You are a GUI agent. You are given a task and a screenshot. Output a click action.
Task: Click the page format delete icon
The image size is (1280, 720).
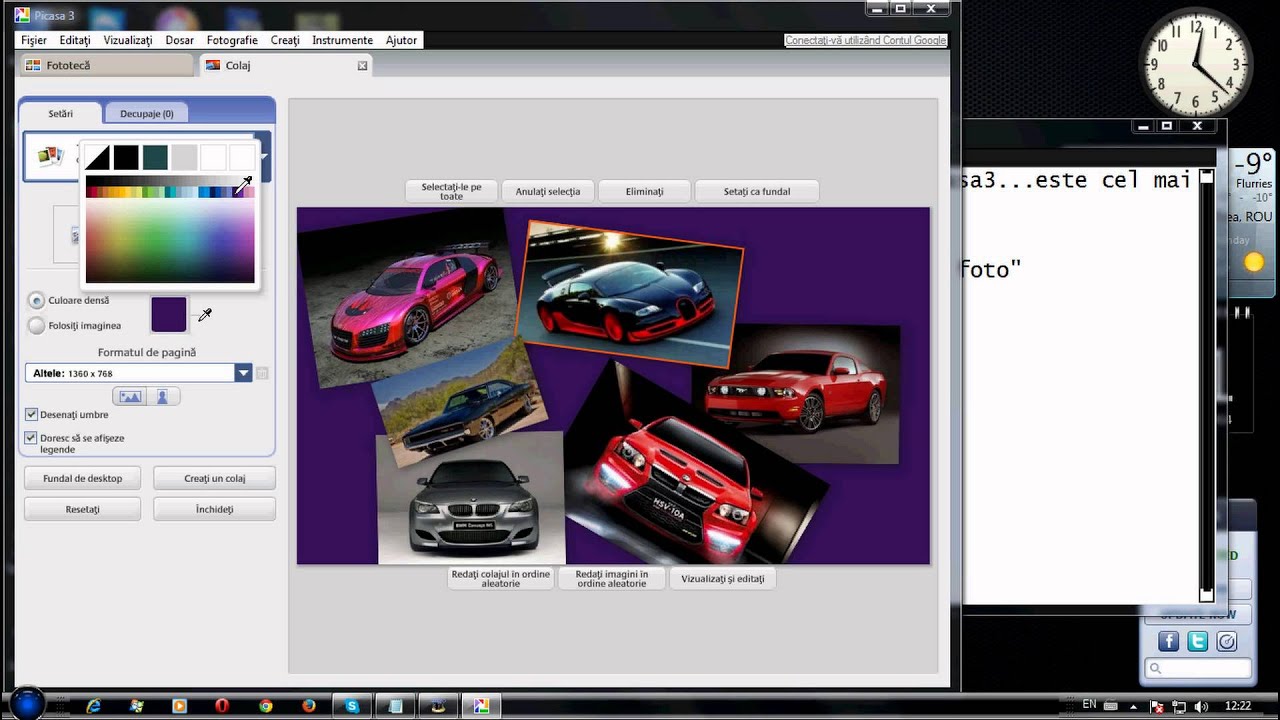[262, 373]
